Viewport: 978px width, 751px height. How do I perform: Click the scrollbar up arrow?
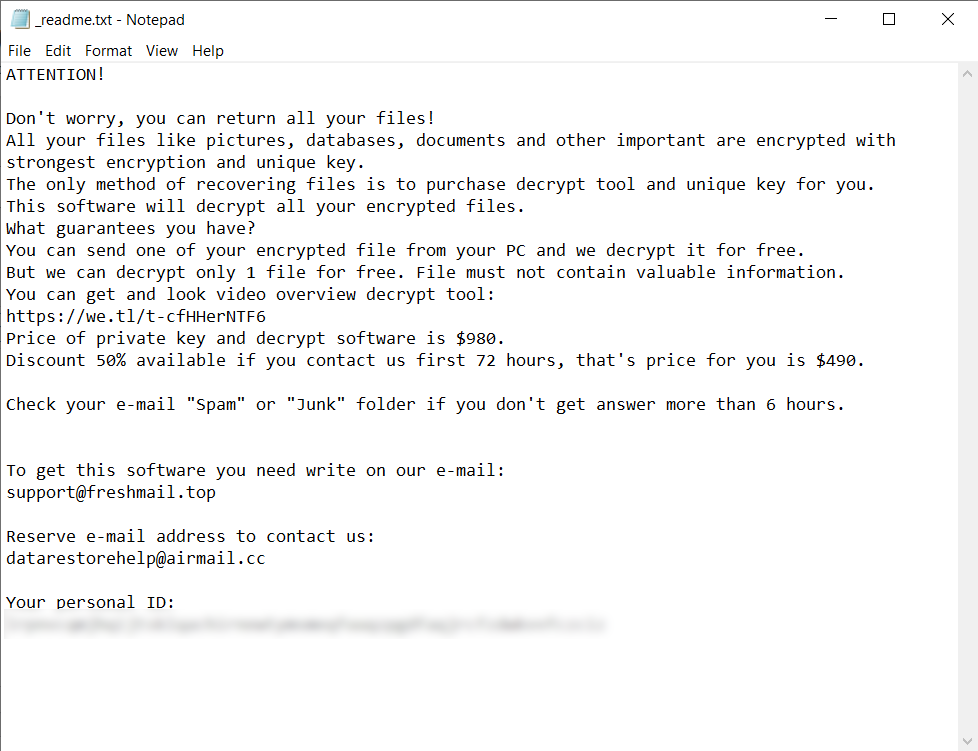tap(968, 73)
